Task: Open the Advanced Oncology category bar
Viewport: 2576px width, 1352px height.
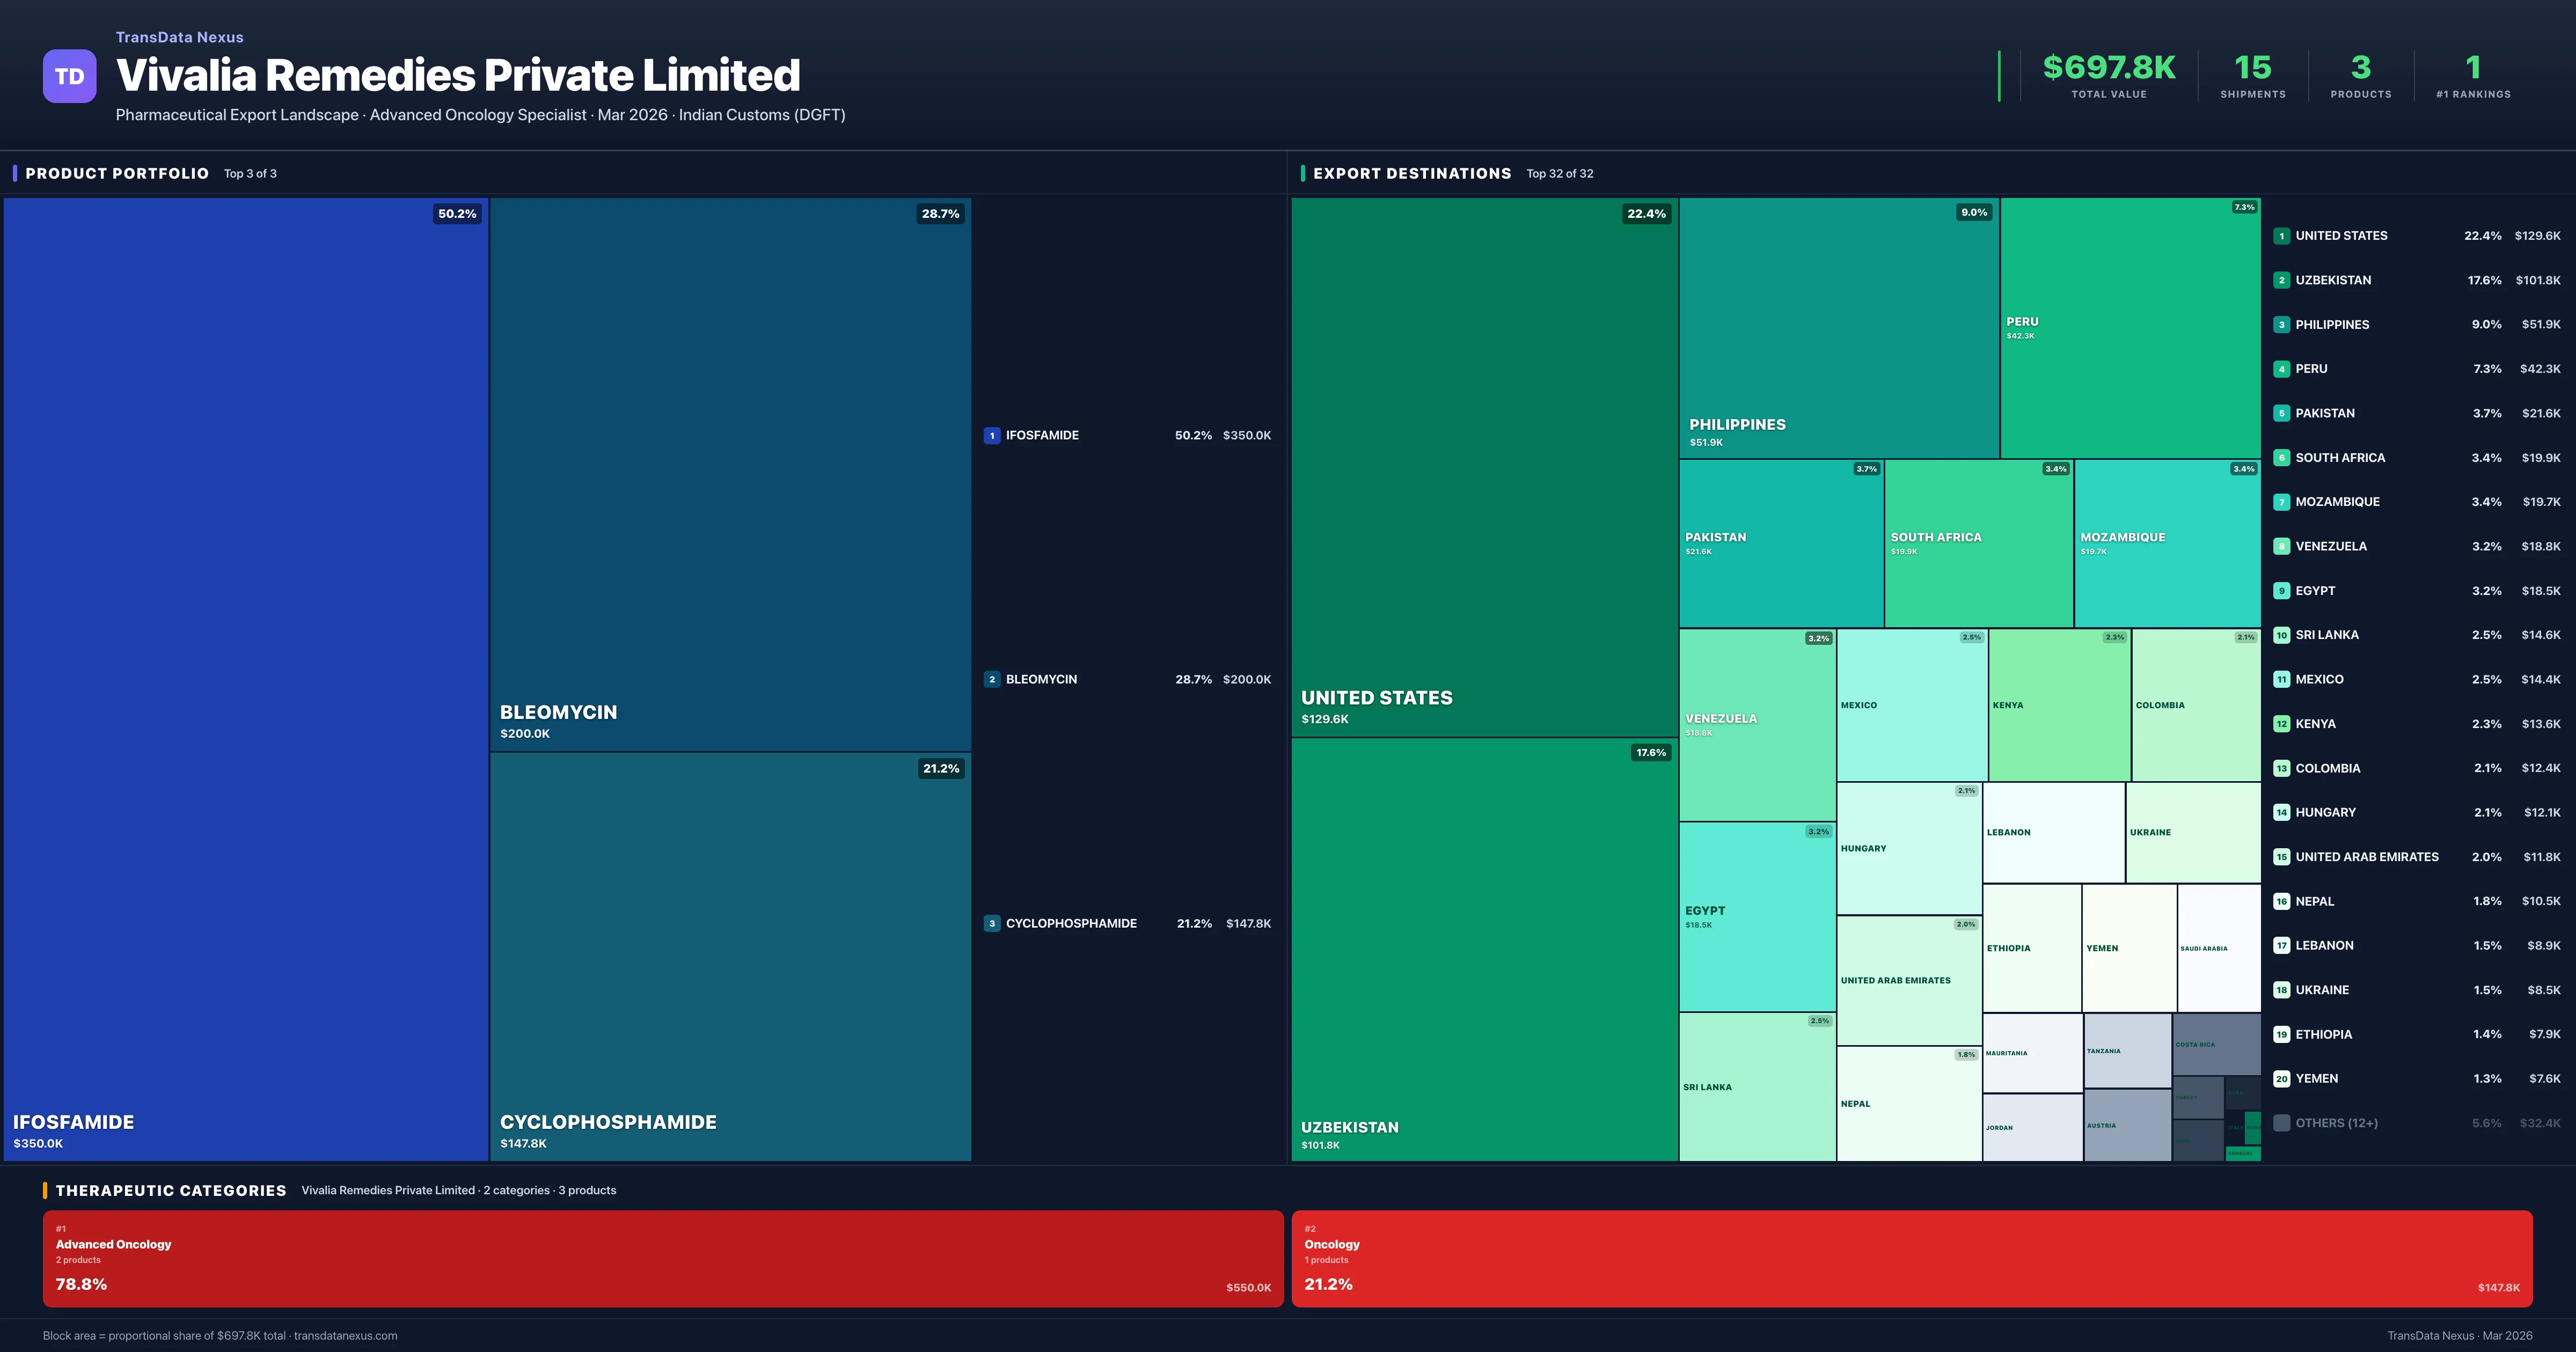Action: pyautogui.click(x=662, y=1258)
